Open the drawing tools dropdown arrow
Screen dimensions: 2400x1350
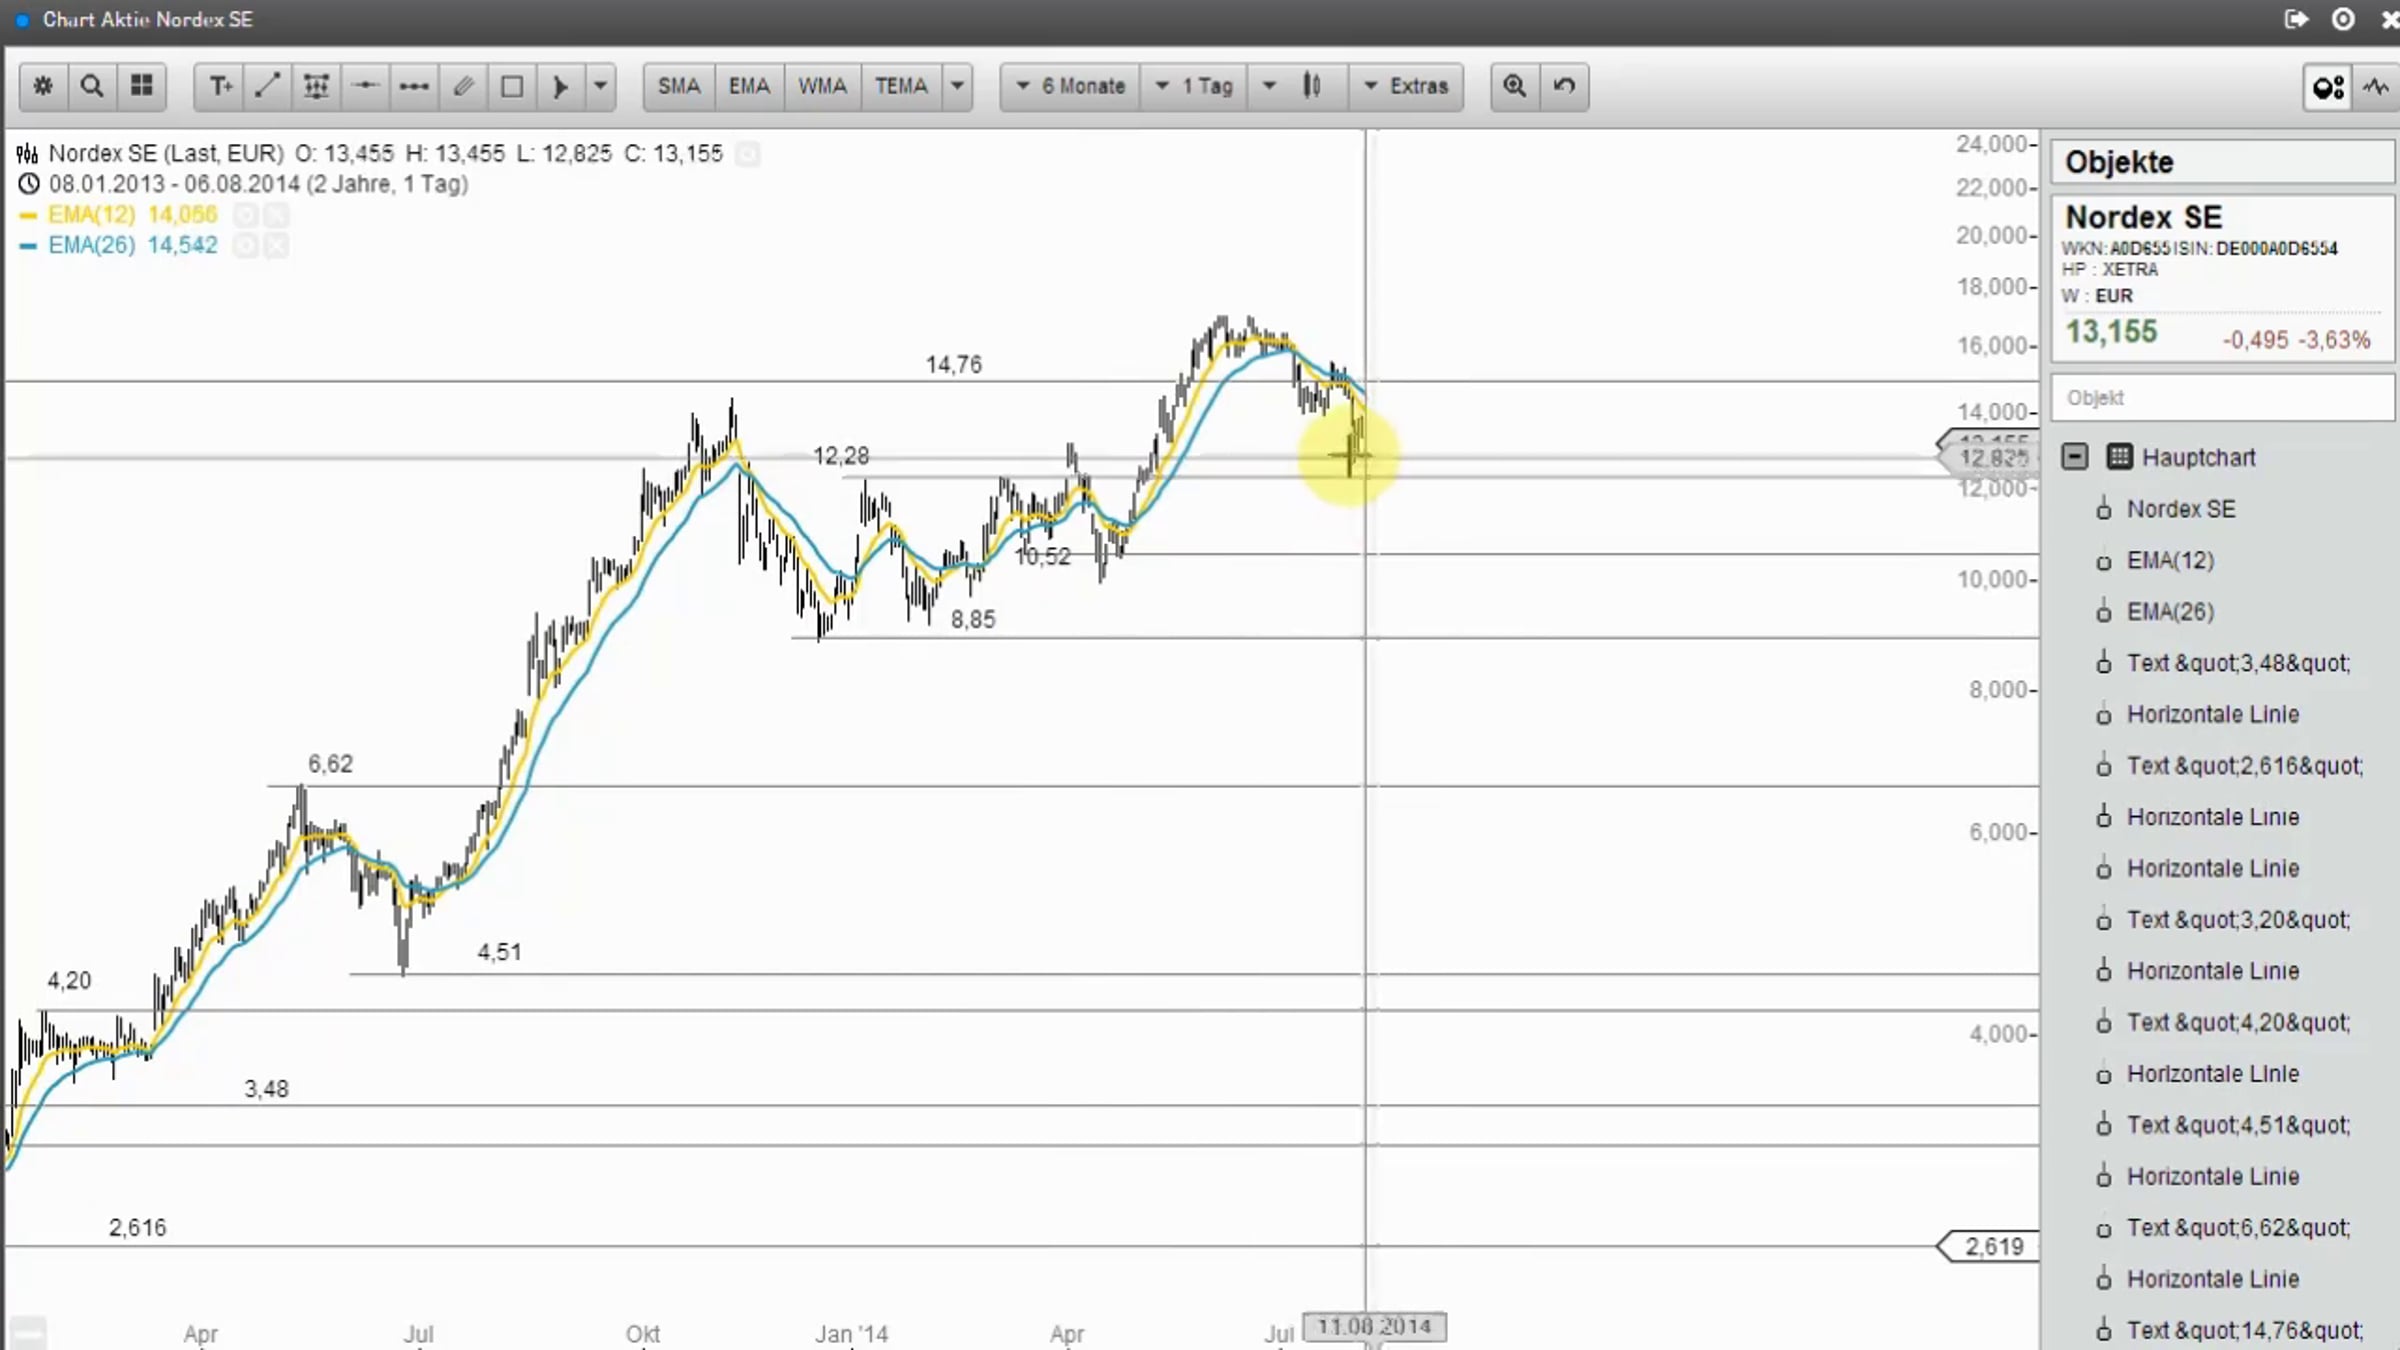[600, 86]
